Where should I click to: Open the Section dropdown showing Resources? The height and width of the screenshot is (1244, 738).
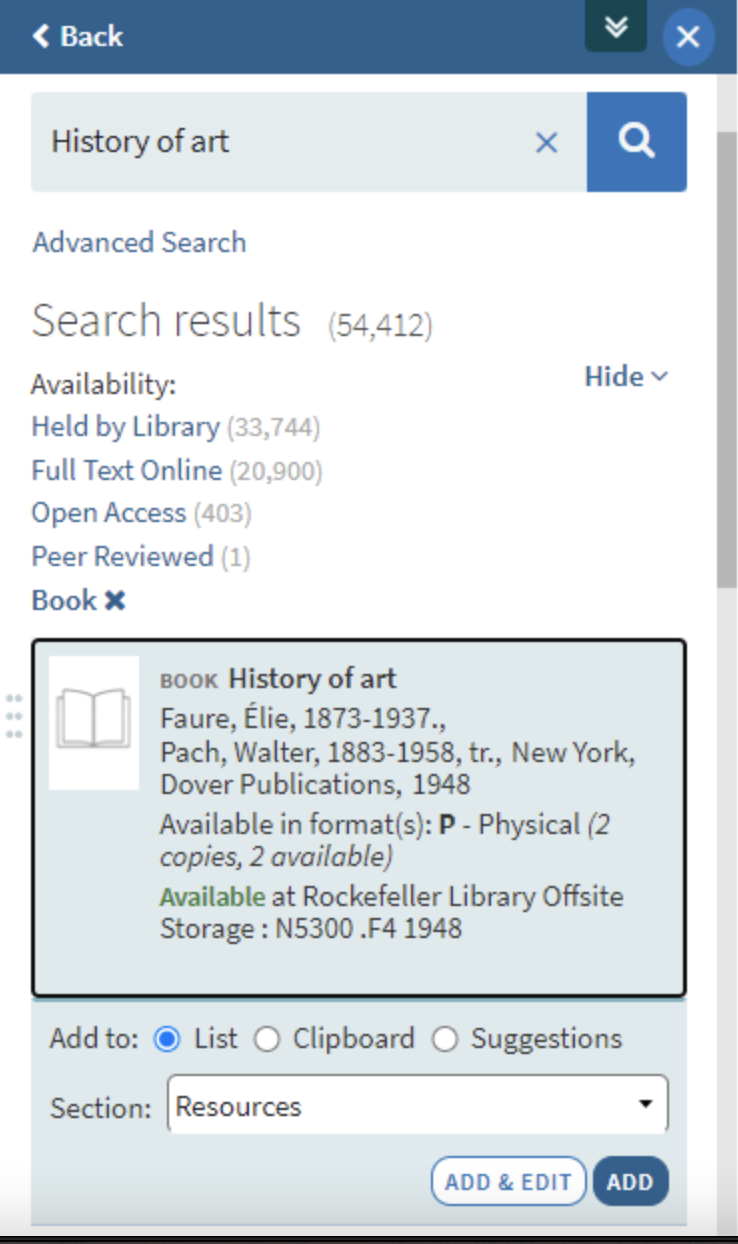point(416,1105)
